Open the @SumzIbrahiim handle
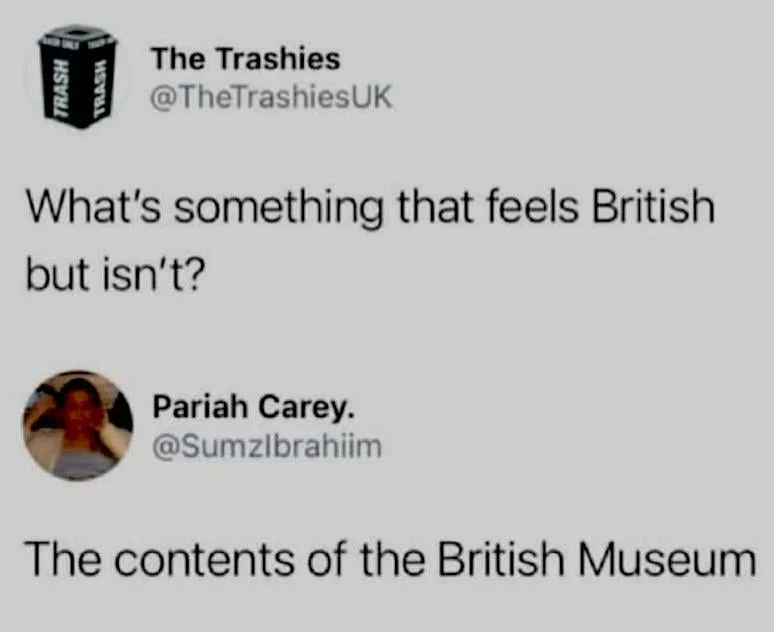Image resolution: width=774 pixels, height=632 pixels. point(267,447)
